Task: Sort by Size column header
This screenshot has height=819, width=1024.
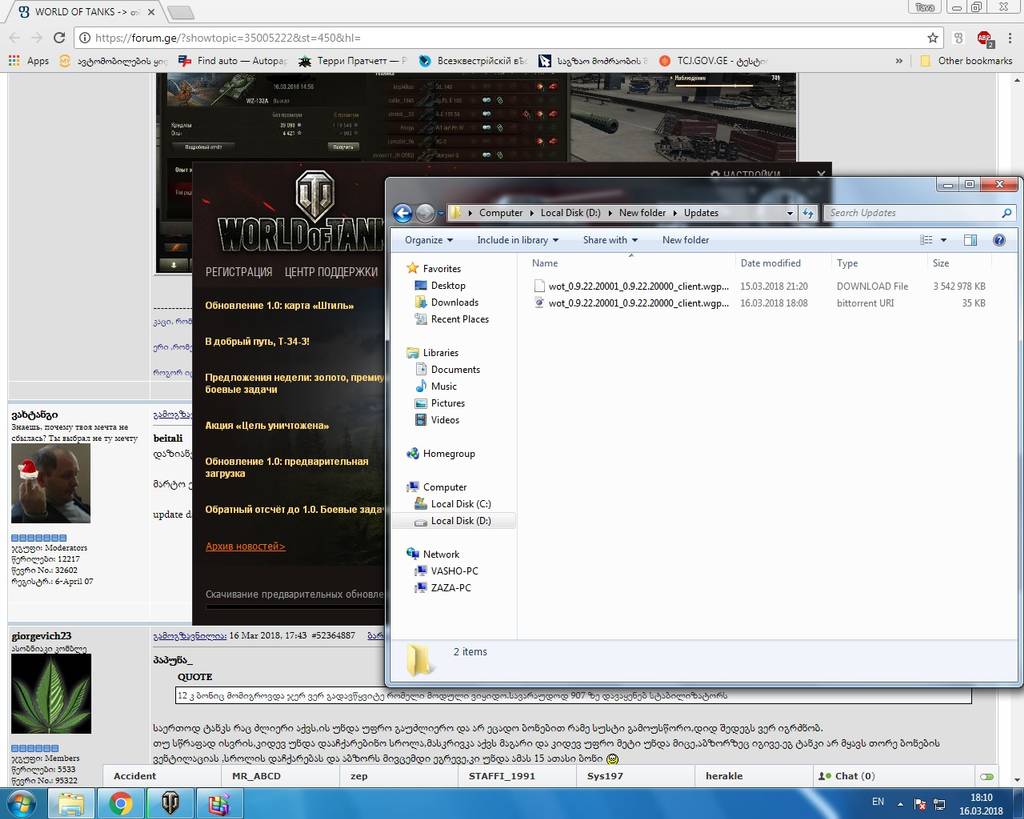Action: (940, 263)
